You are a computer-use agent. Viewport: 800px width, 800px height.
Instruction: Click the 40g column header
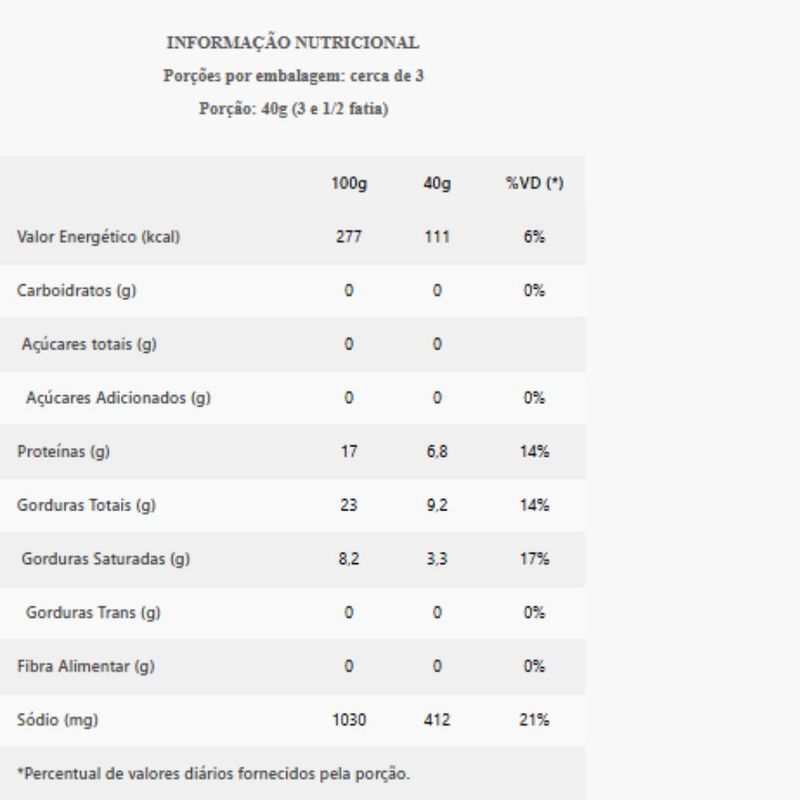[437, 184]
